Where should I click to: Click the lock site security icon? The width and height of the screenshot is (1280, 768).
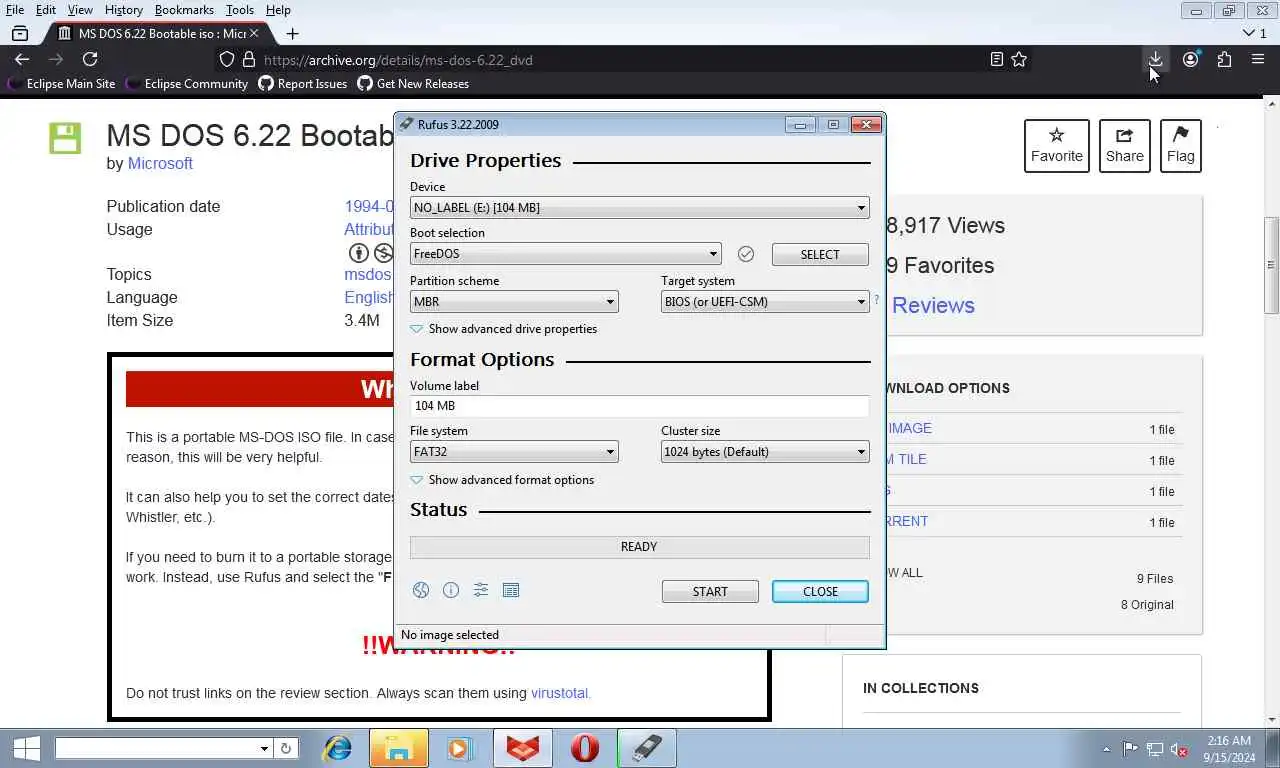(x=250, y=59)
